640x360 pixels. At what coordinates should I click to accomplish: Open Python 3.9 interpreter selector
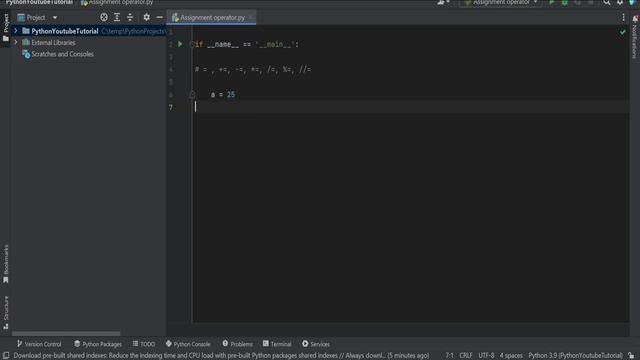pyautogui.click(x=576, y=356)
